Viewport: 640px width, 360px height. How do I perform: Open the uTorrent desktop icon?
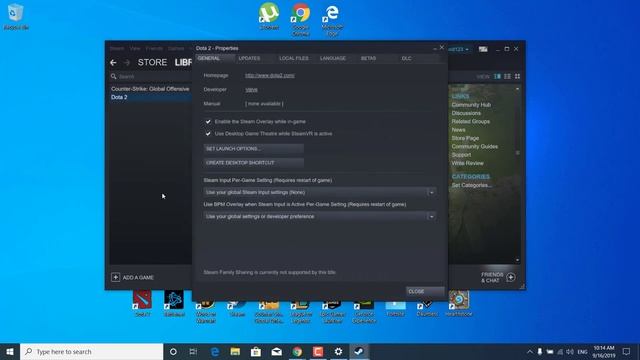click(269, 16)
